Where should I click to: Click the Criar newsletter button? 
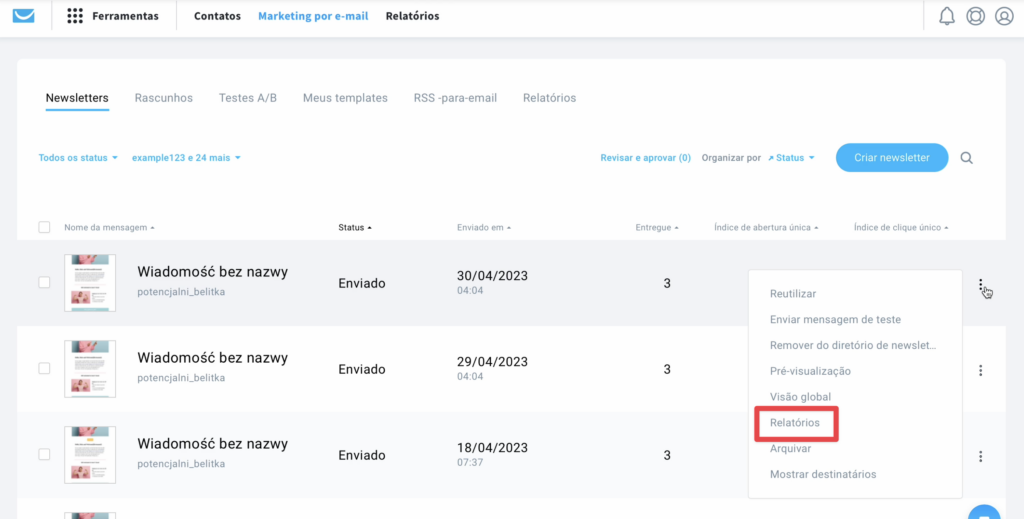892,158
